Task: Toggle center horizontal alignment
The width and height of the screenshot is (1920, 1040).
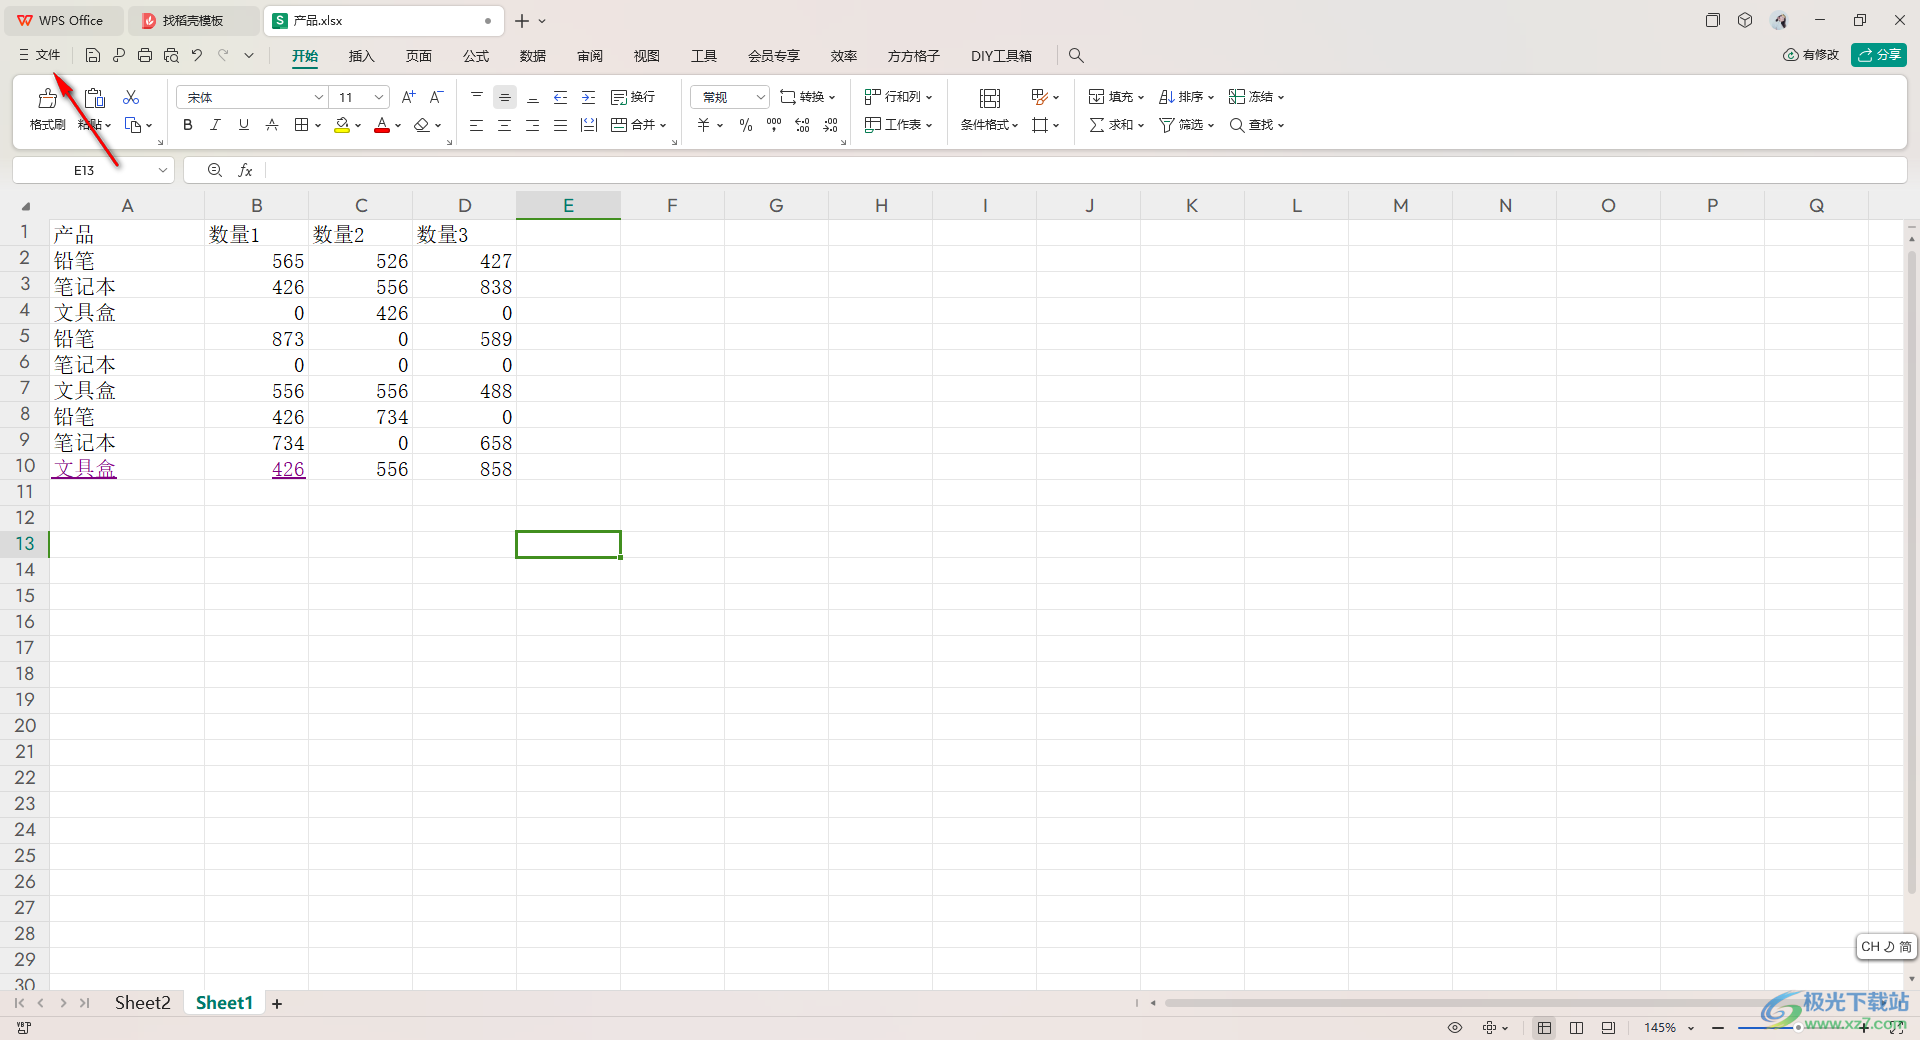Action: pos(505,125)
